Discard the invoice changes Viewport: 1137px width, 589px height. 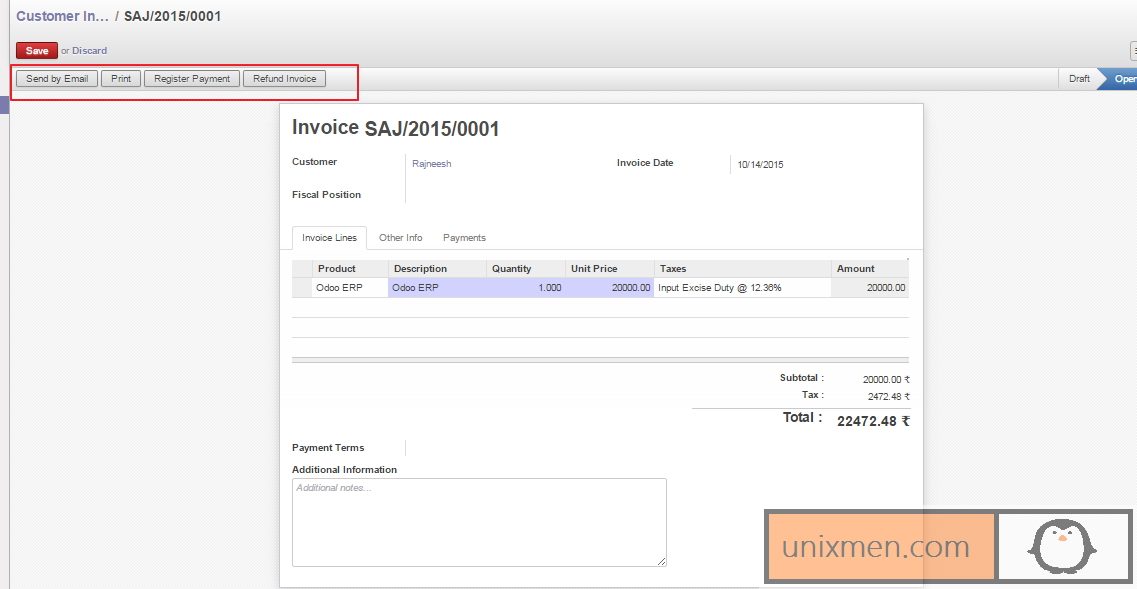89,51
